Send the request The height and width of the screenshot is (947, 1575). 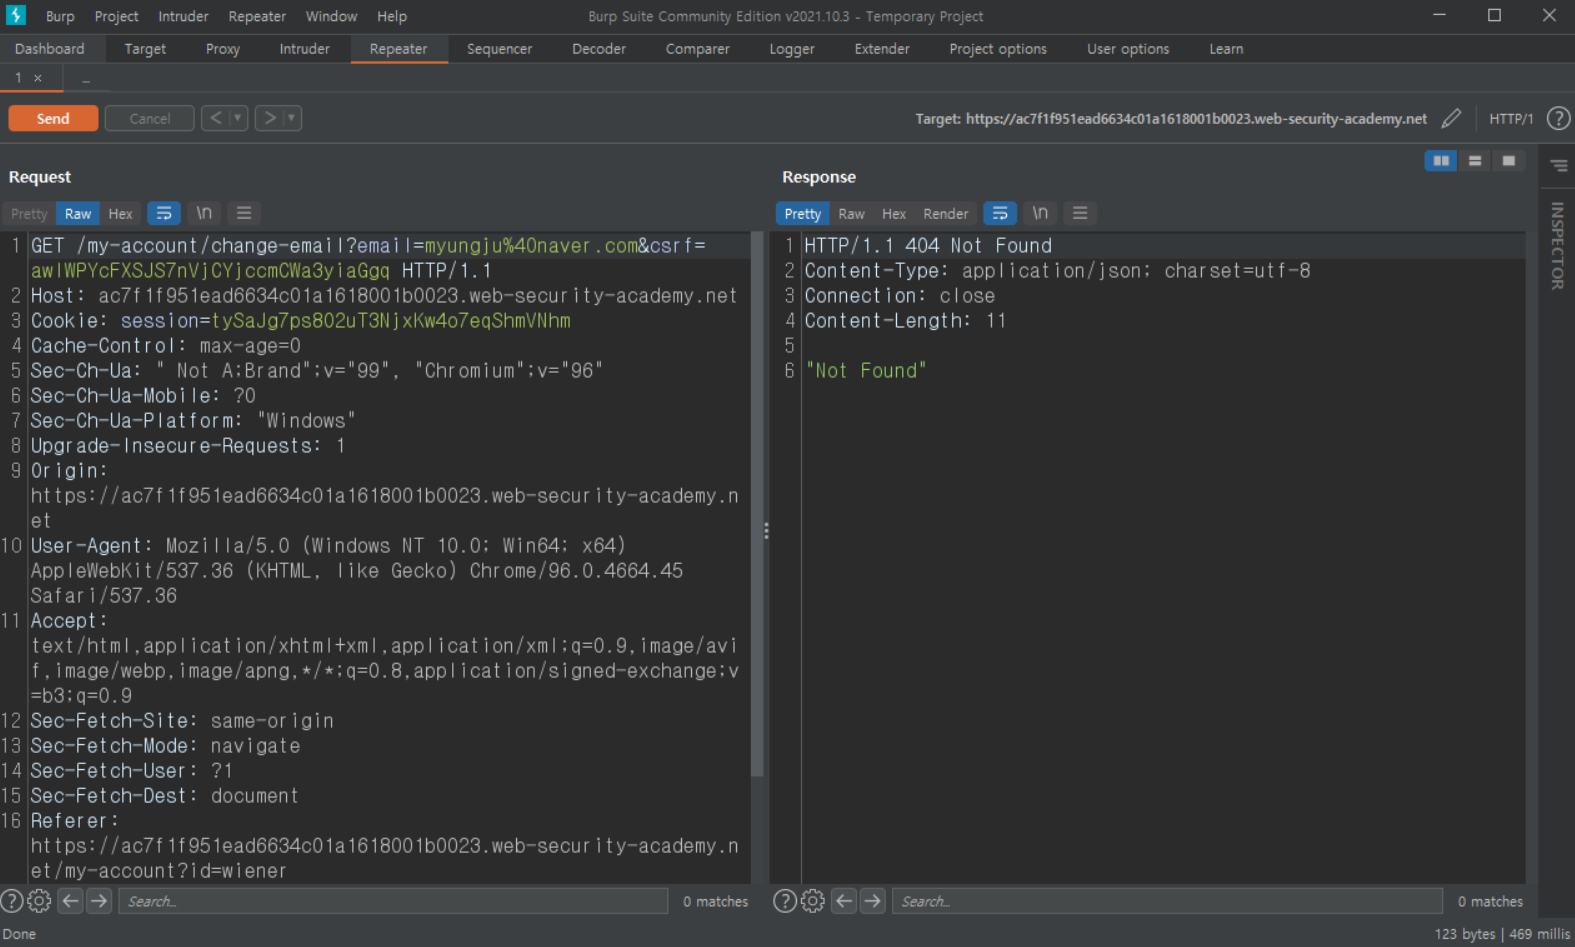(53, 118)
